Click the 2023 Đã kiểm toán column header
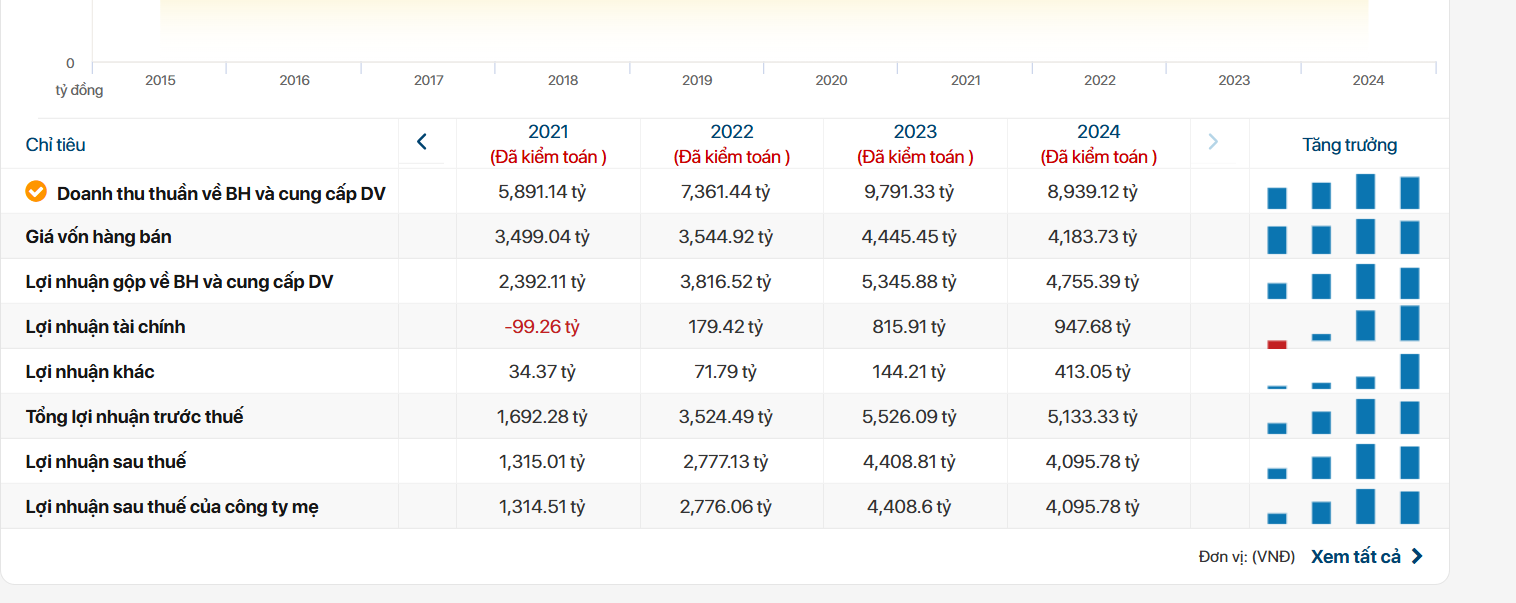Viewport: 1516px width, 603px height. pos(915,143)
